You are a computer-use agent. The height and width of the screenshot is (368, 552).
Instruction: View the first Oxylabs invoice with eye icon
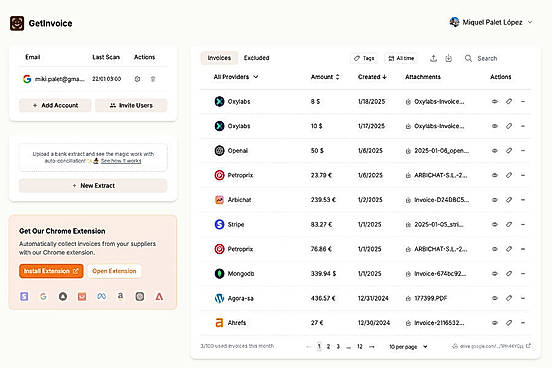tap(495, 101)
